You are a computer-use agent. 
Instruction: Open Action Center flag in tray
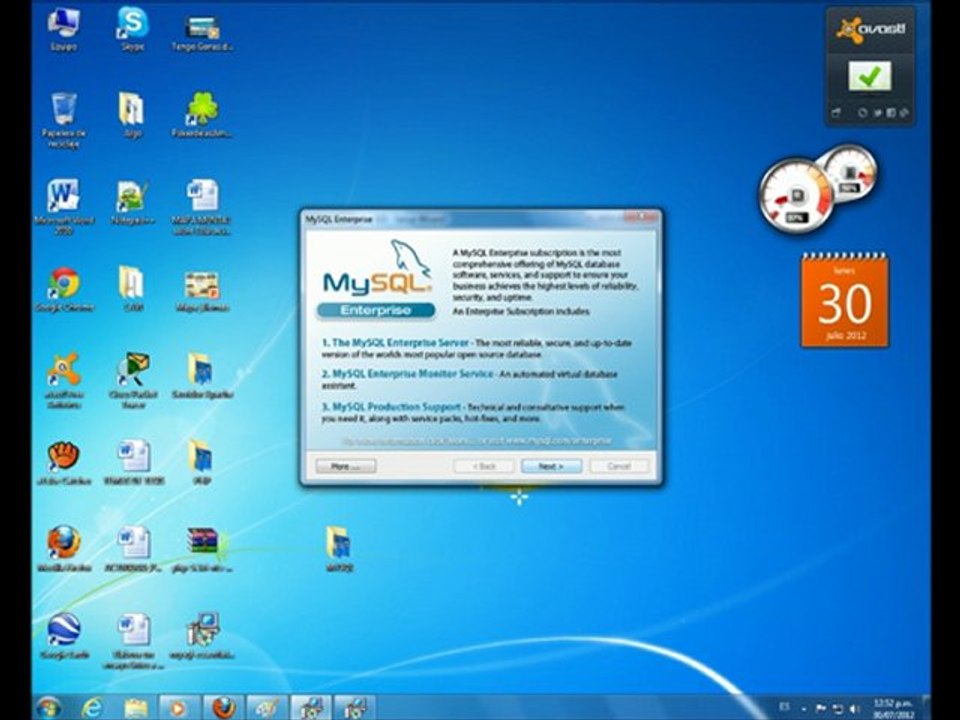[821, 708]
